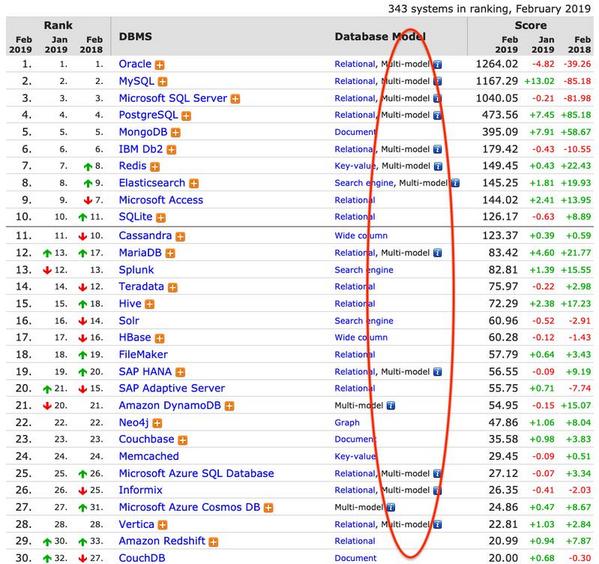Image resolution: width=599 pixels, height=564 pixels.
Task: Open the Splunk link
Action: pyautogui.click(x=136, y=270)
